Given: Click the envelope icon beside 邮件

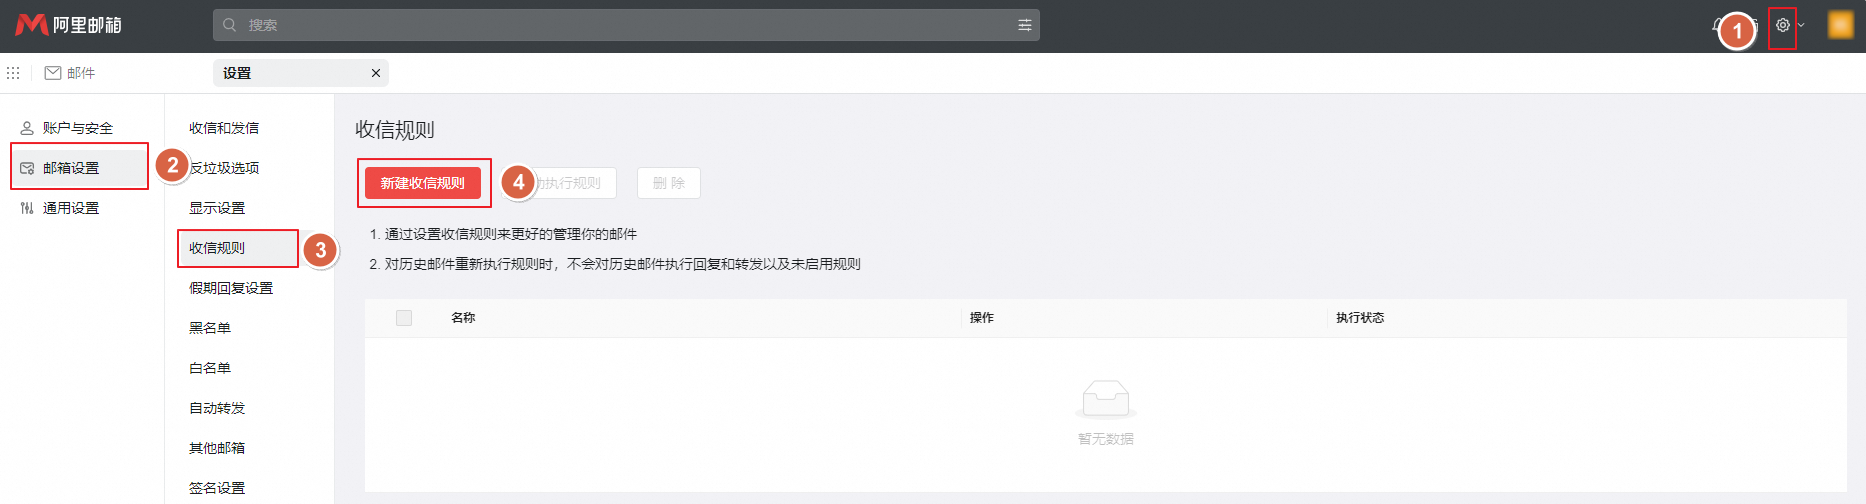Looking at the screenshot, I should click(x=53, y=73).
